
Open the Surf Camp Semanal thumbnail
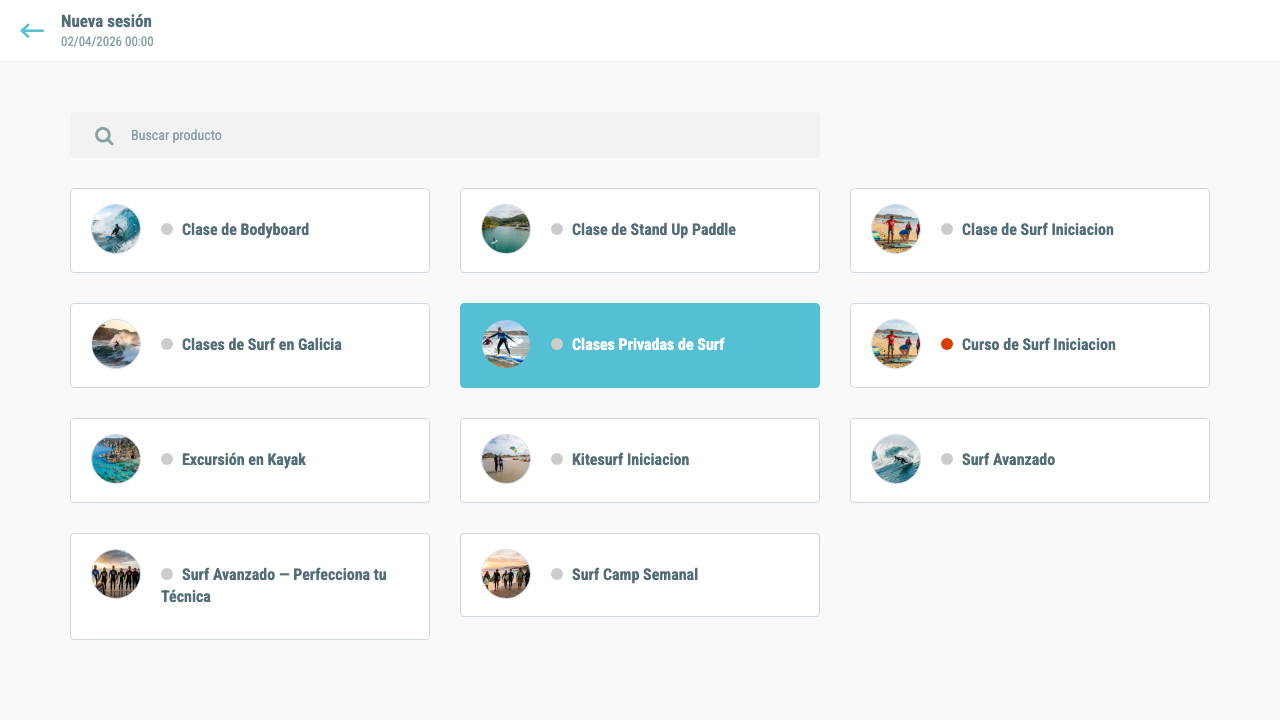tap(506, 574)
